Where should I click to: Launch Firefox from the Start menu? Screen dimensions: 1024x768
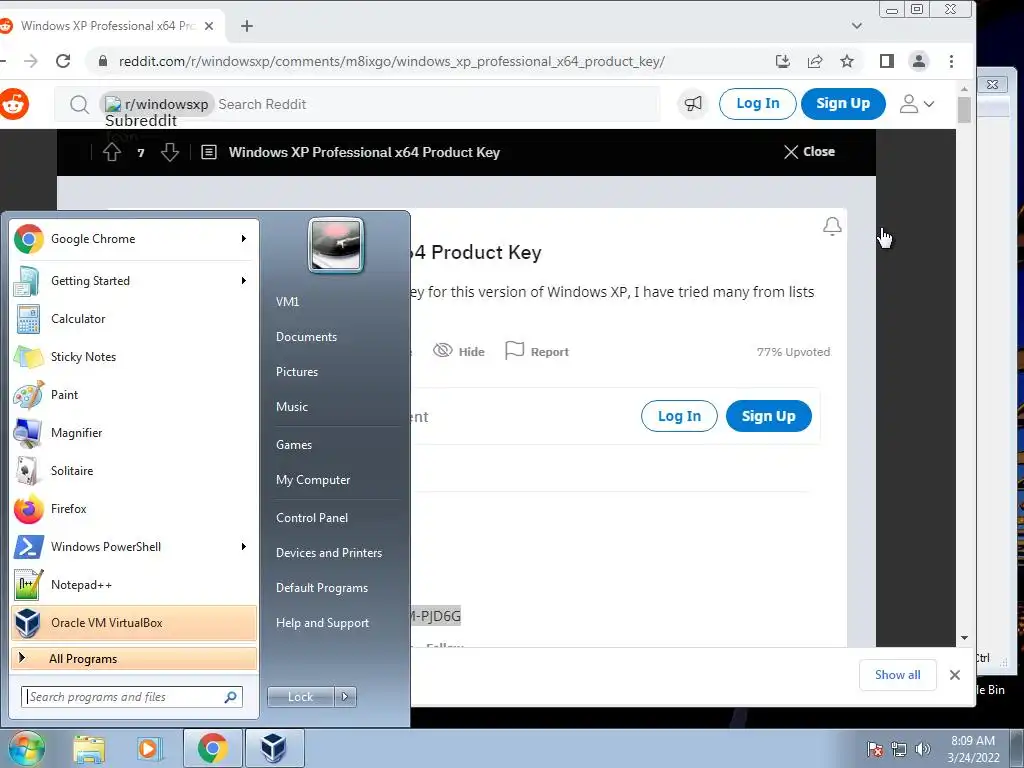(x=135, y=508)
